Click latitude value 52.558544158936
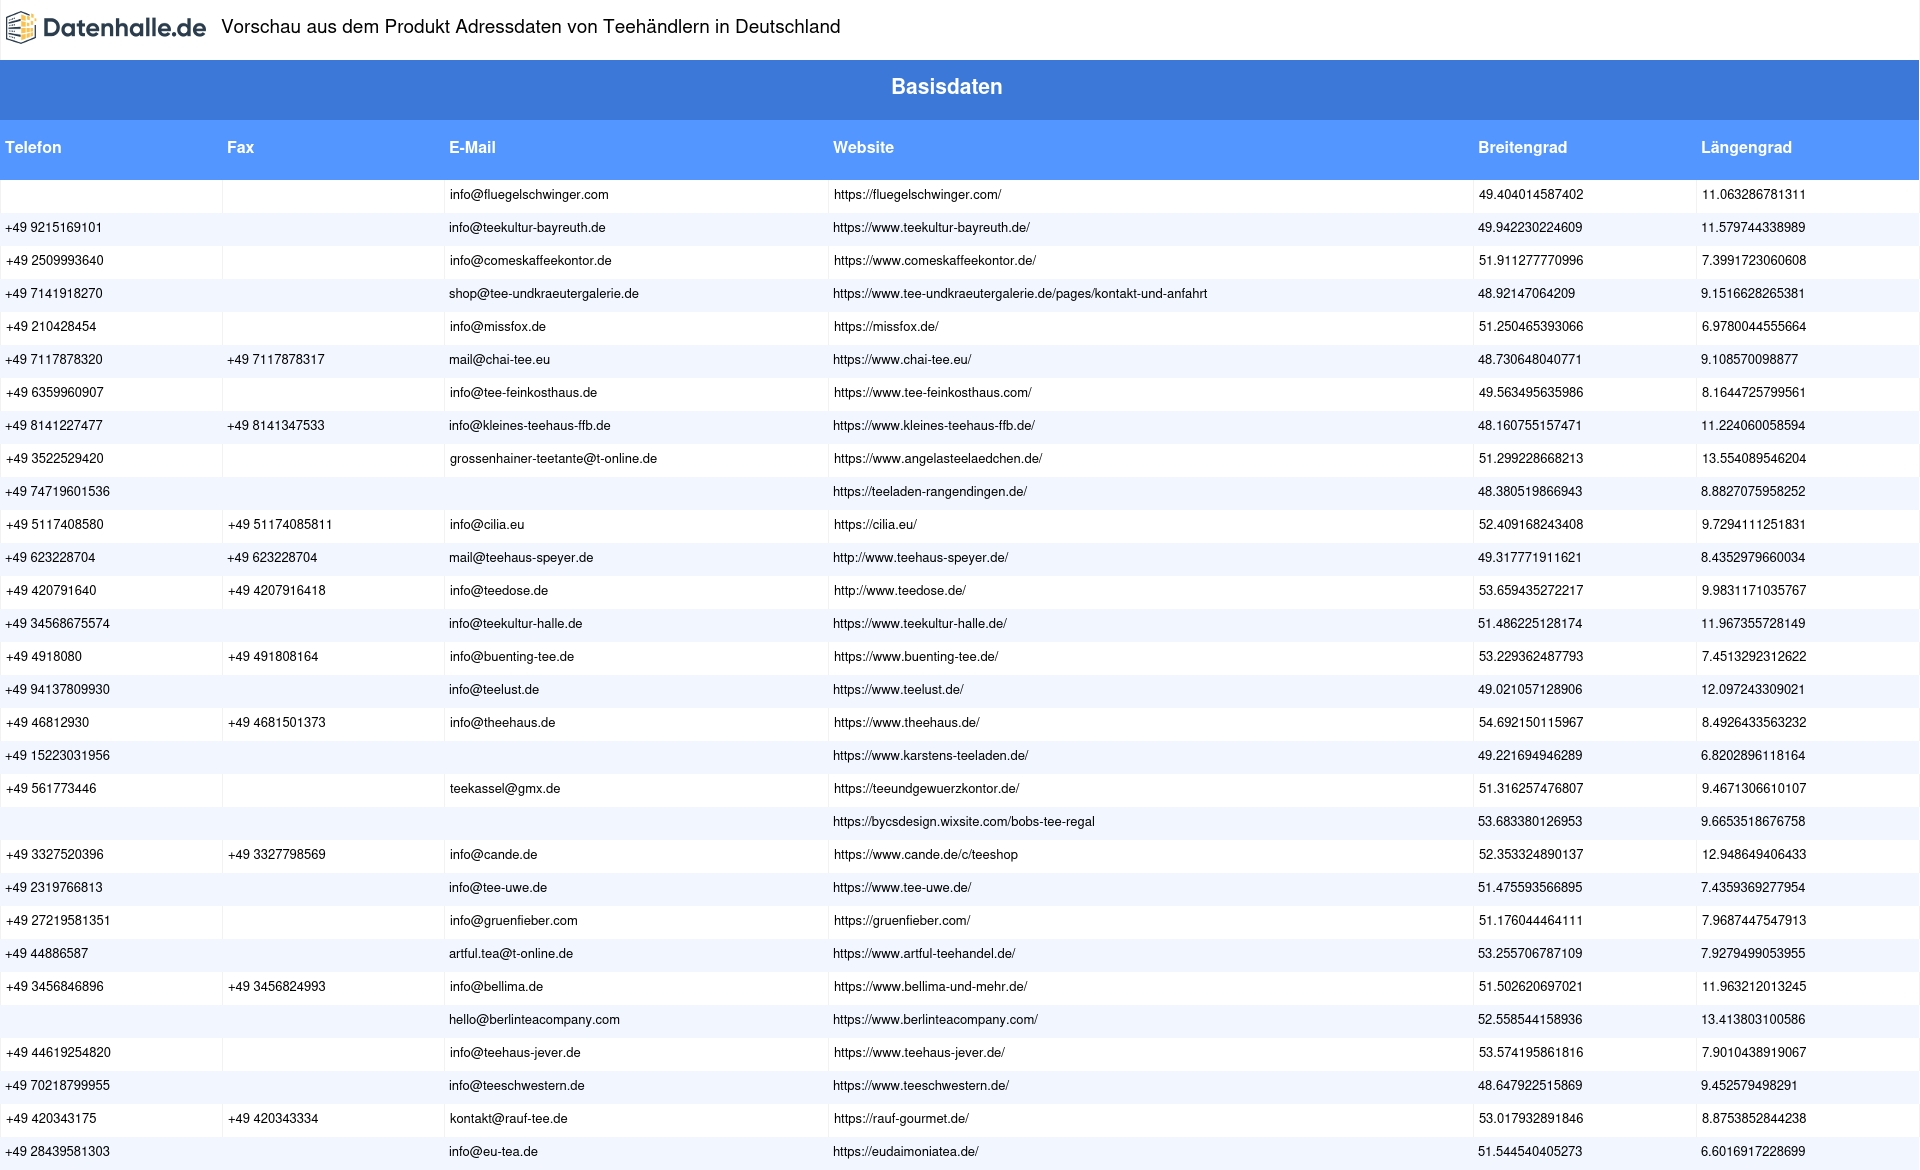Screen dimensions: 1920x1170 click(1530, 1020)
